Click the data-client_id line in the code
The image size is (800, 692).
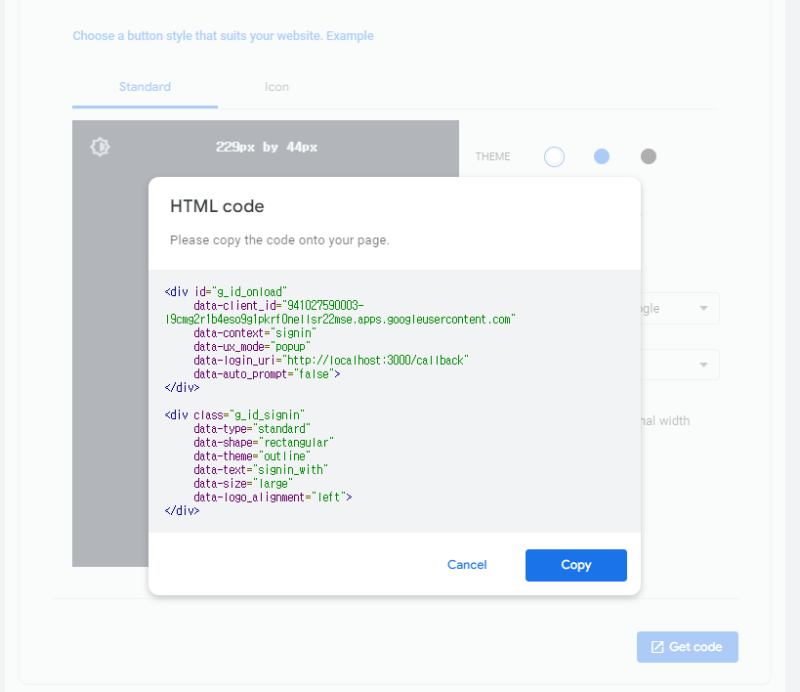click(x=279, y=305)
